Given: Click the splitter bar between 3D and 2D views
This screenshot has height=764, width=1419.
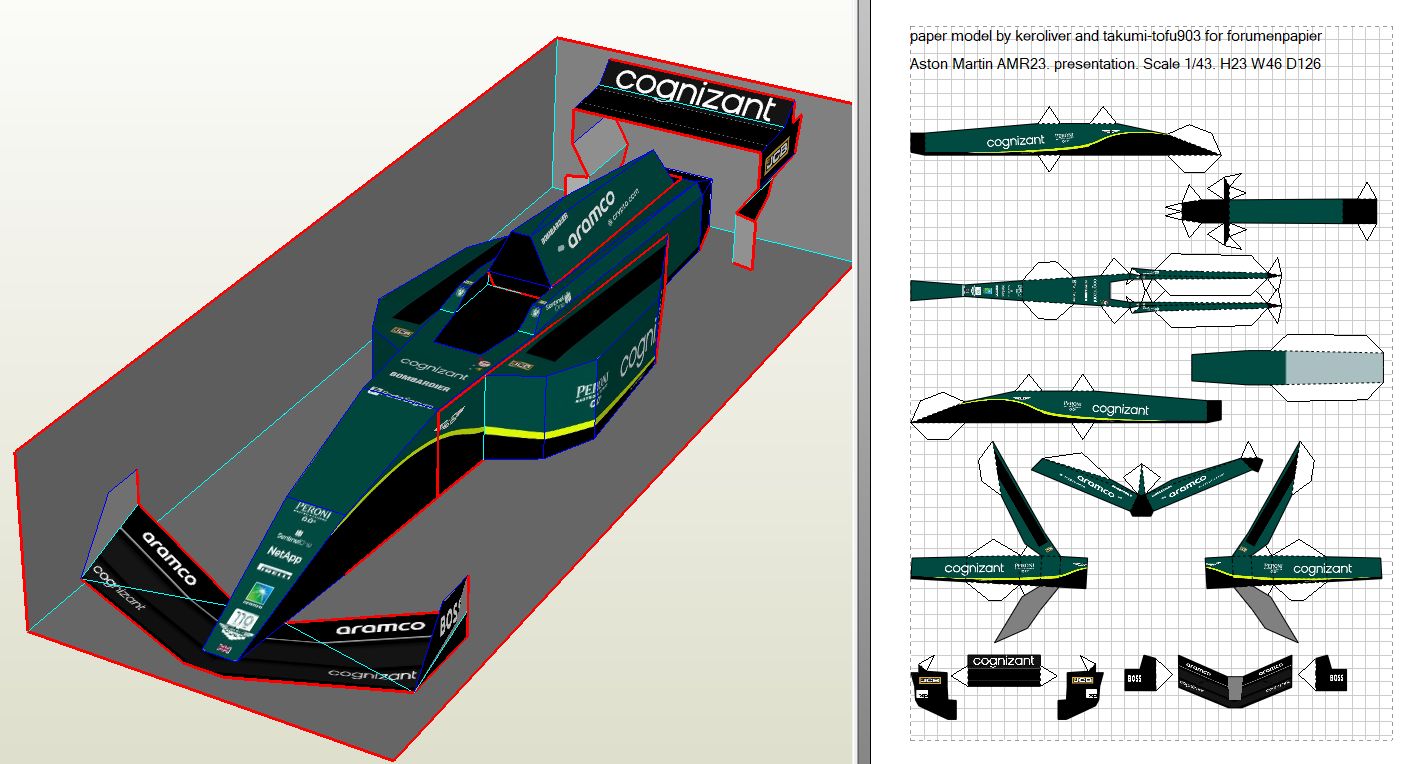Looking at the screenshot, I should click(862, 380).
